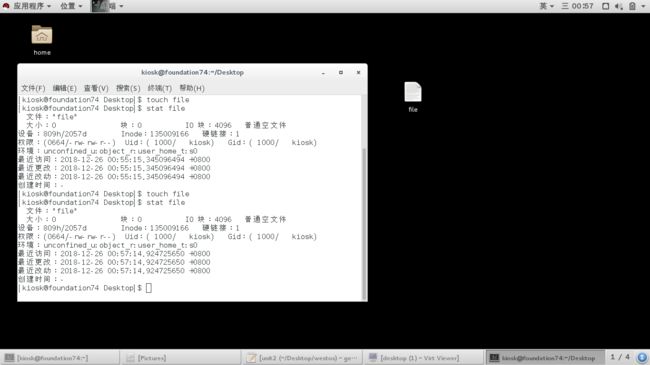Image resolution: width=650 pixels, height=365 pixels.
Task: Open the 英 input method dropdown
Action: tap(546, 6)
